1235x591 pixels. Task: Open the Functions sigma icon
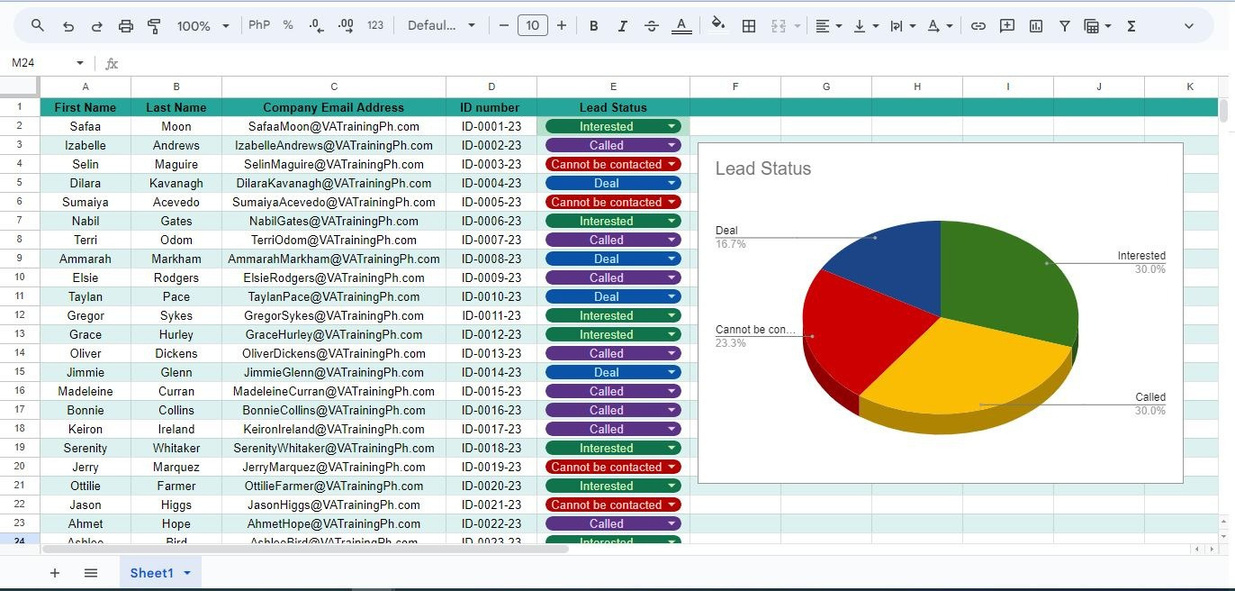(x=1131, y=26)
